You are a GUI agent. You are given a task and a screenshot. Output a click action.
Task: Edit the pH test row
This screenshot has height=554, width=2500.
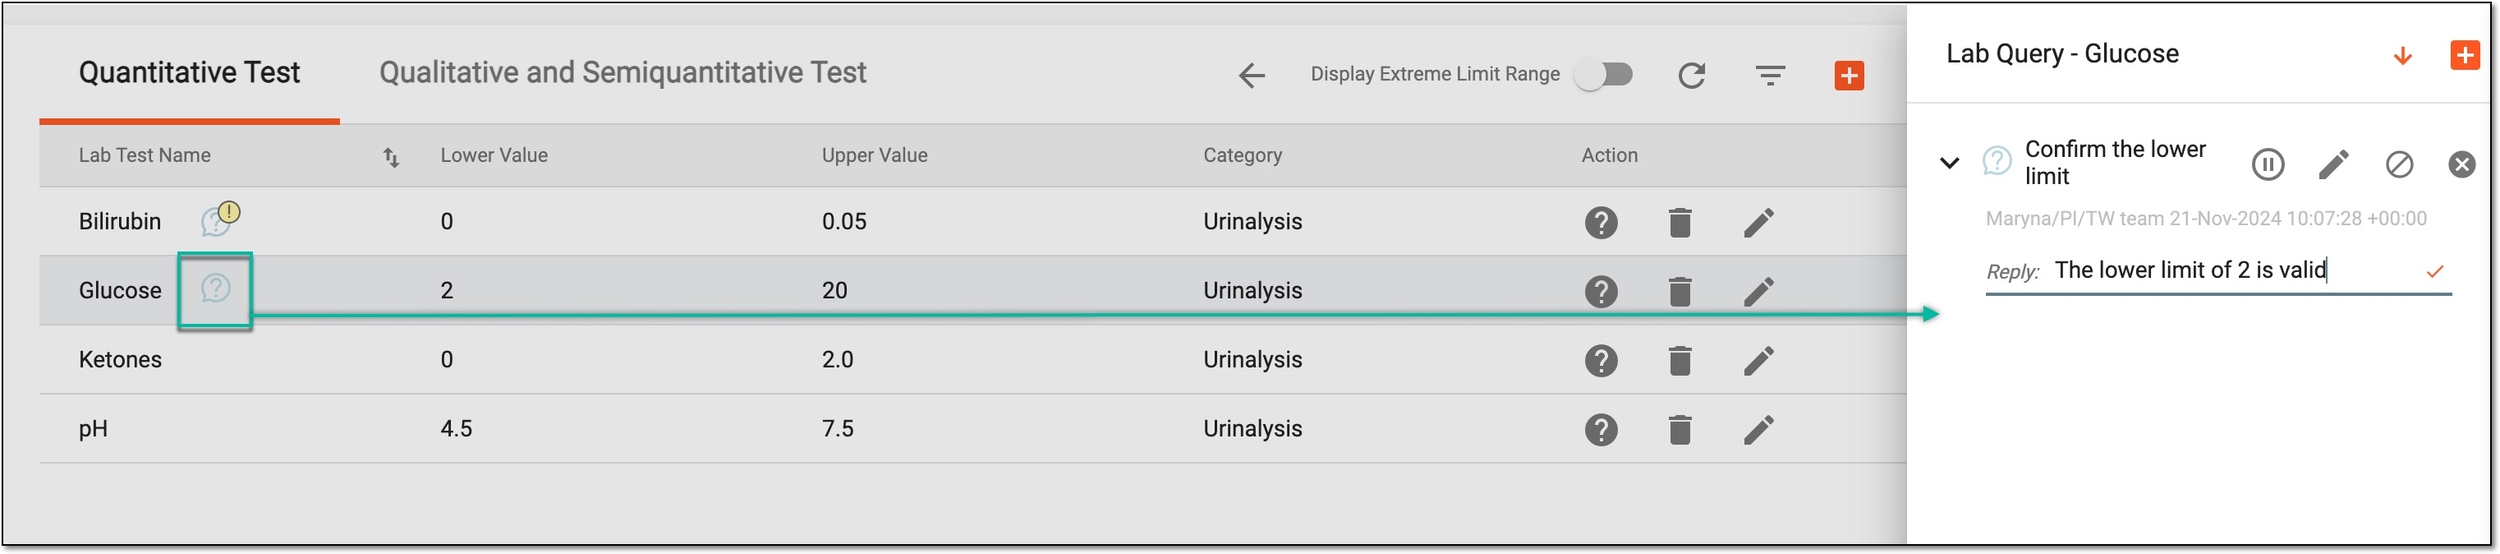pos(1759,429)
